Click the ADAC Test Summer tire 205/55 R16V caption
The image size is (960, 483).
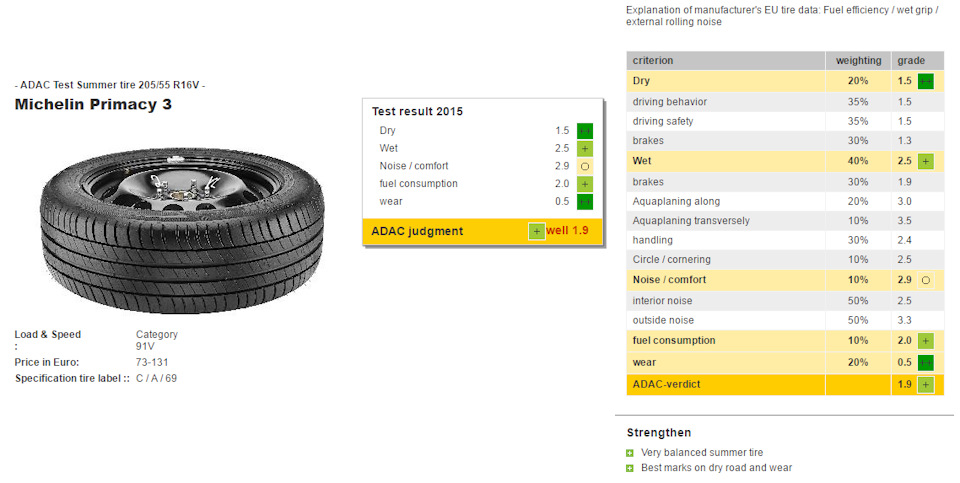tap(110, 85)
